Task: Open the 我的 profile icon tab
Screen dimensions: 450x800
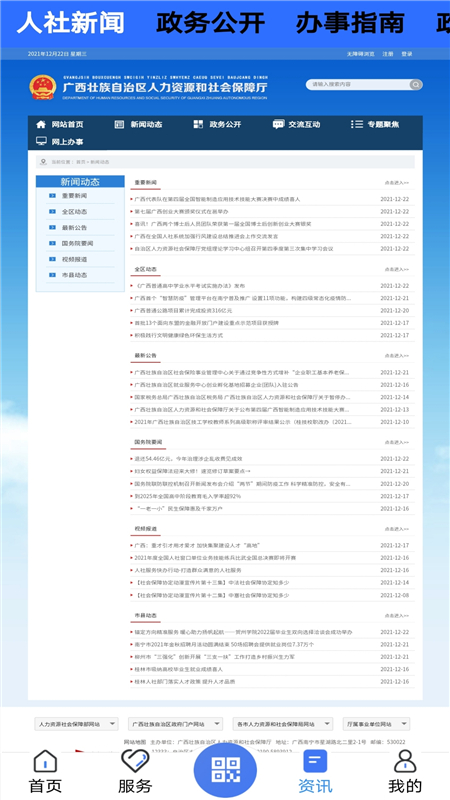Action: pos(405,761)
